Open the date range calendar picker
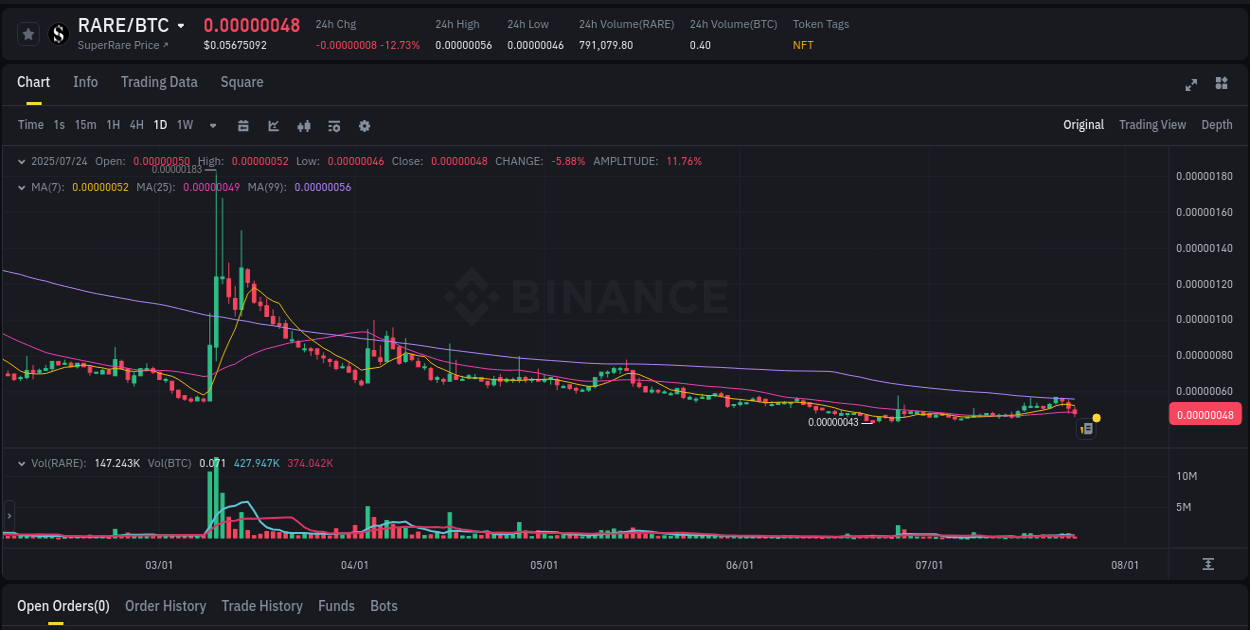Viewport: 1250px width, 630px height. pyautogui.click(x=243, y=125)
